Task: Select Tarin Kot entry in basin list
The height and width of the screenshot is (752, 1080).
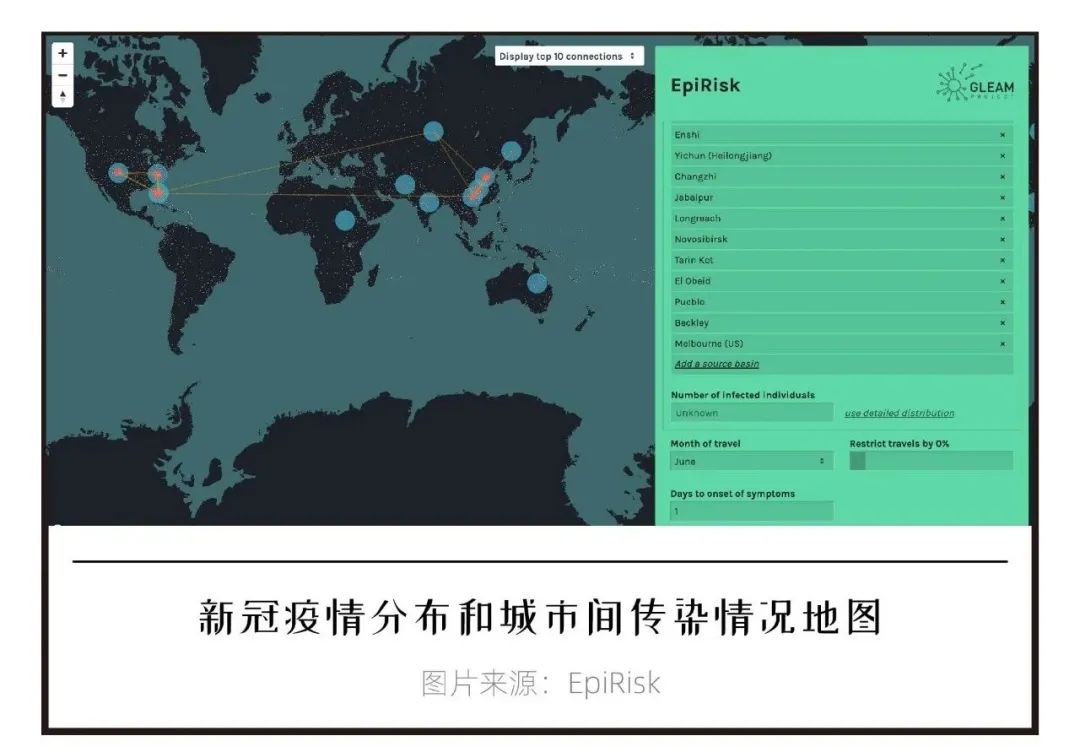Action: click(842, 260)
